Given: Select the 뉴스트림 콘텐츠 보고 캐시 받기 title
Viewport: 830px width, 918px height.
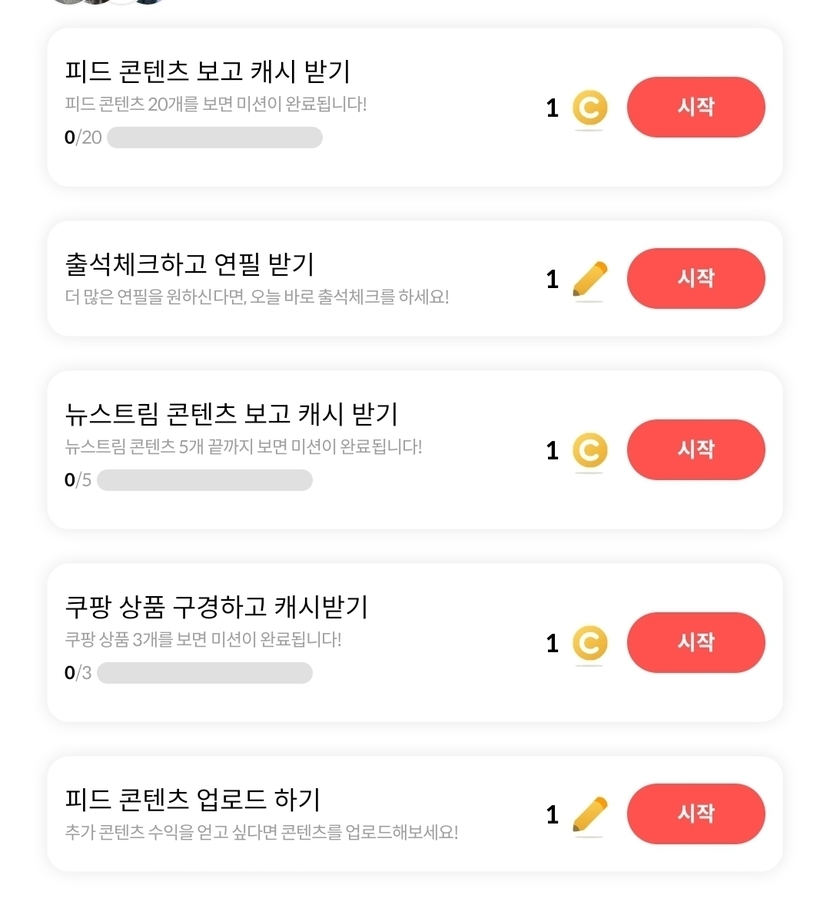Looking at the screenshot, I should pos(231,414).
